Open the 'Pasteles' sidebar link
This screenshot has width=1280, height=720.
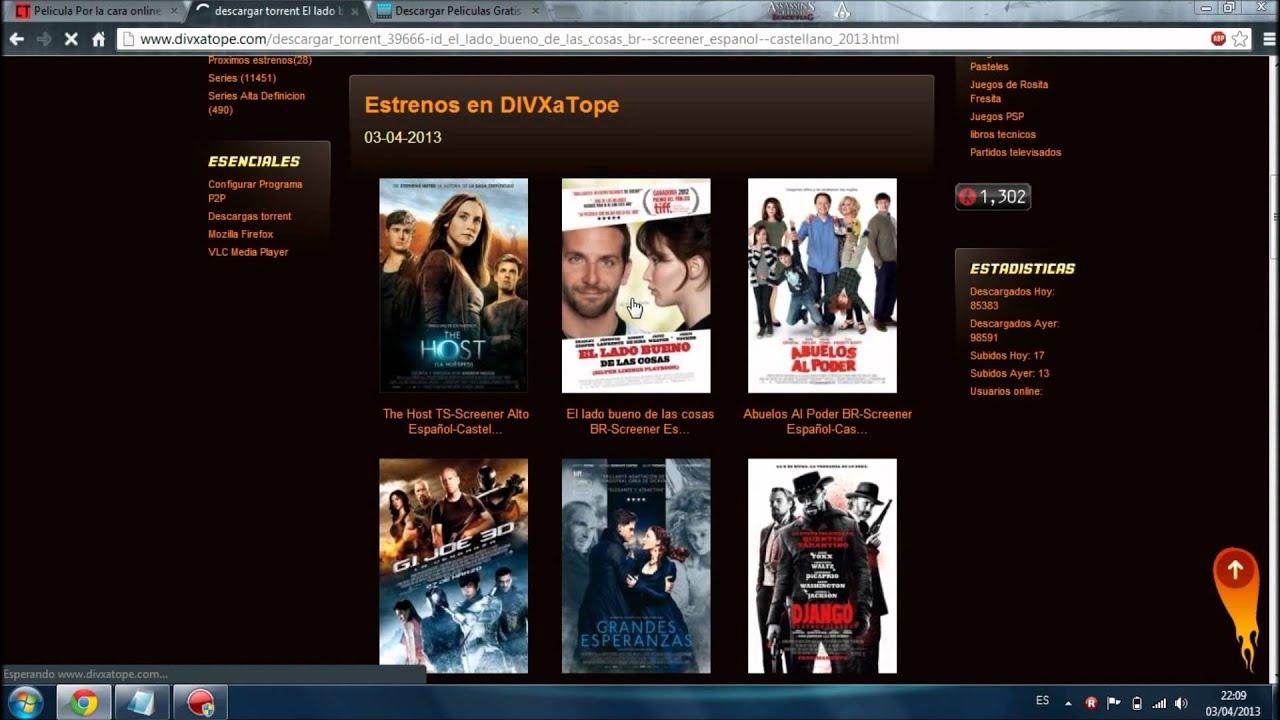989,67
